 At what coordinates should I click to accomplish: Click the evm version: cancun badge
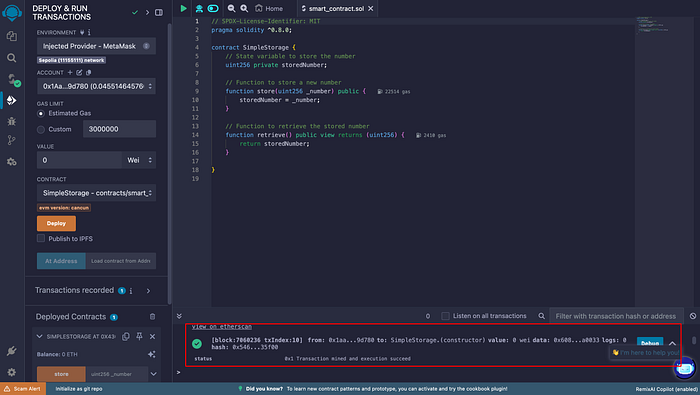[64, 208]
